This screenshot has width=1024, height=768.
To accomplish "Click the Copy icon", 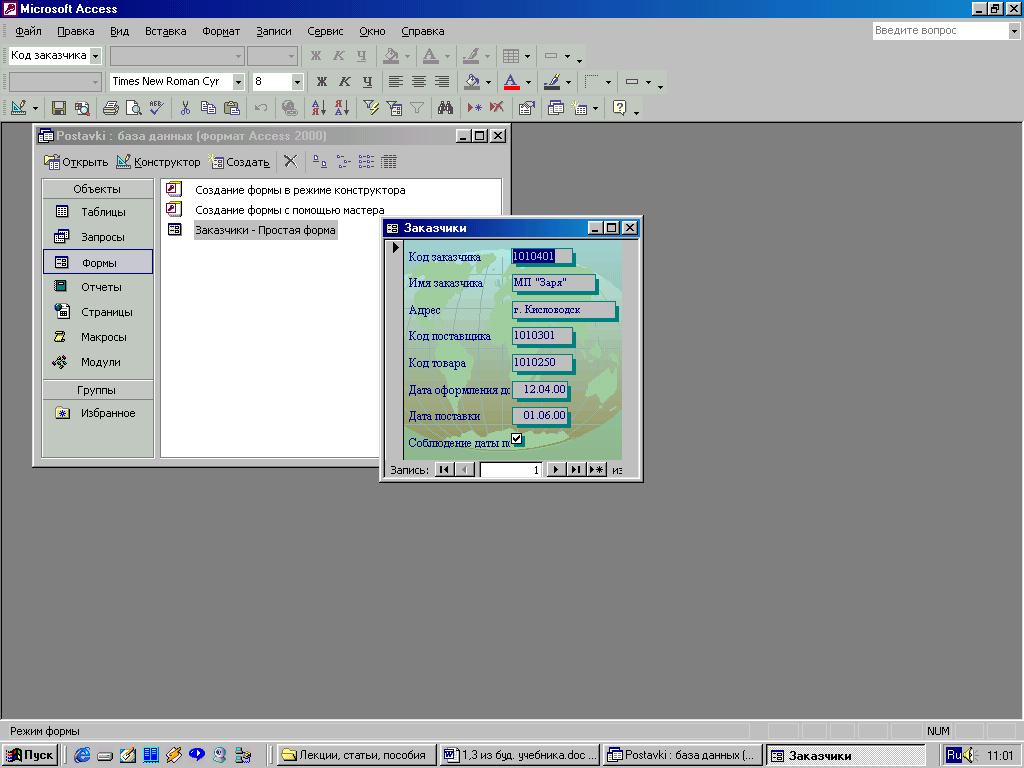I will point(208,108).
